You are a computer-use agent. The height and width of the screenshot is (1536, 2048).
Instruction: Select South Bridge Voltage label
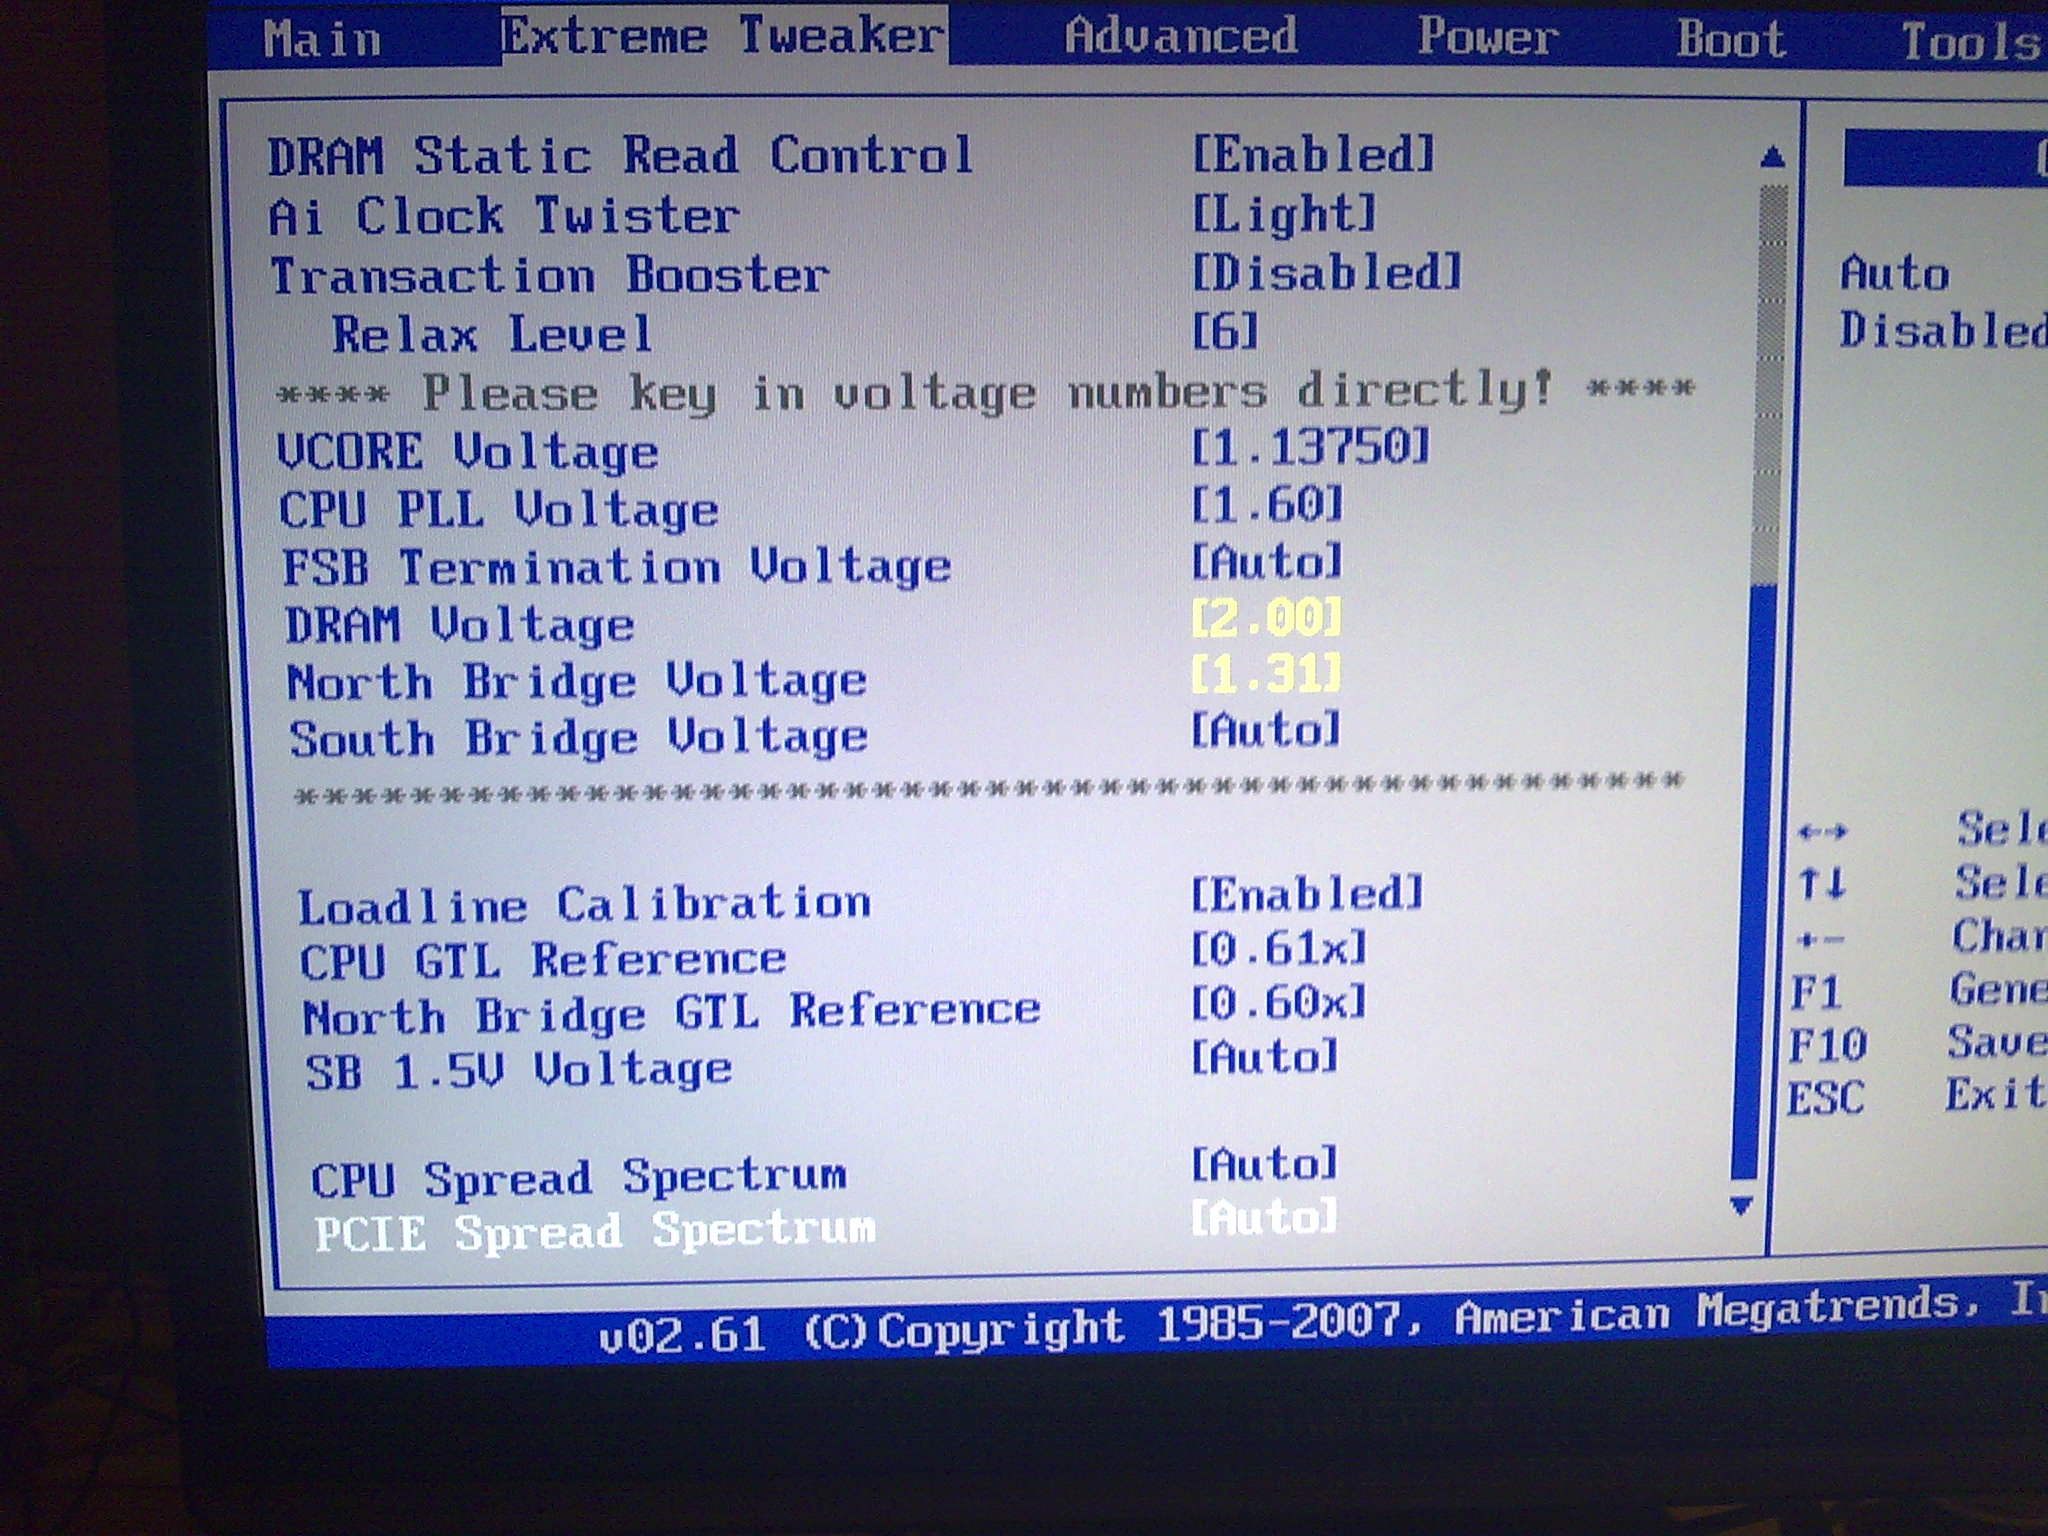tap(578, 739)
